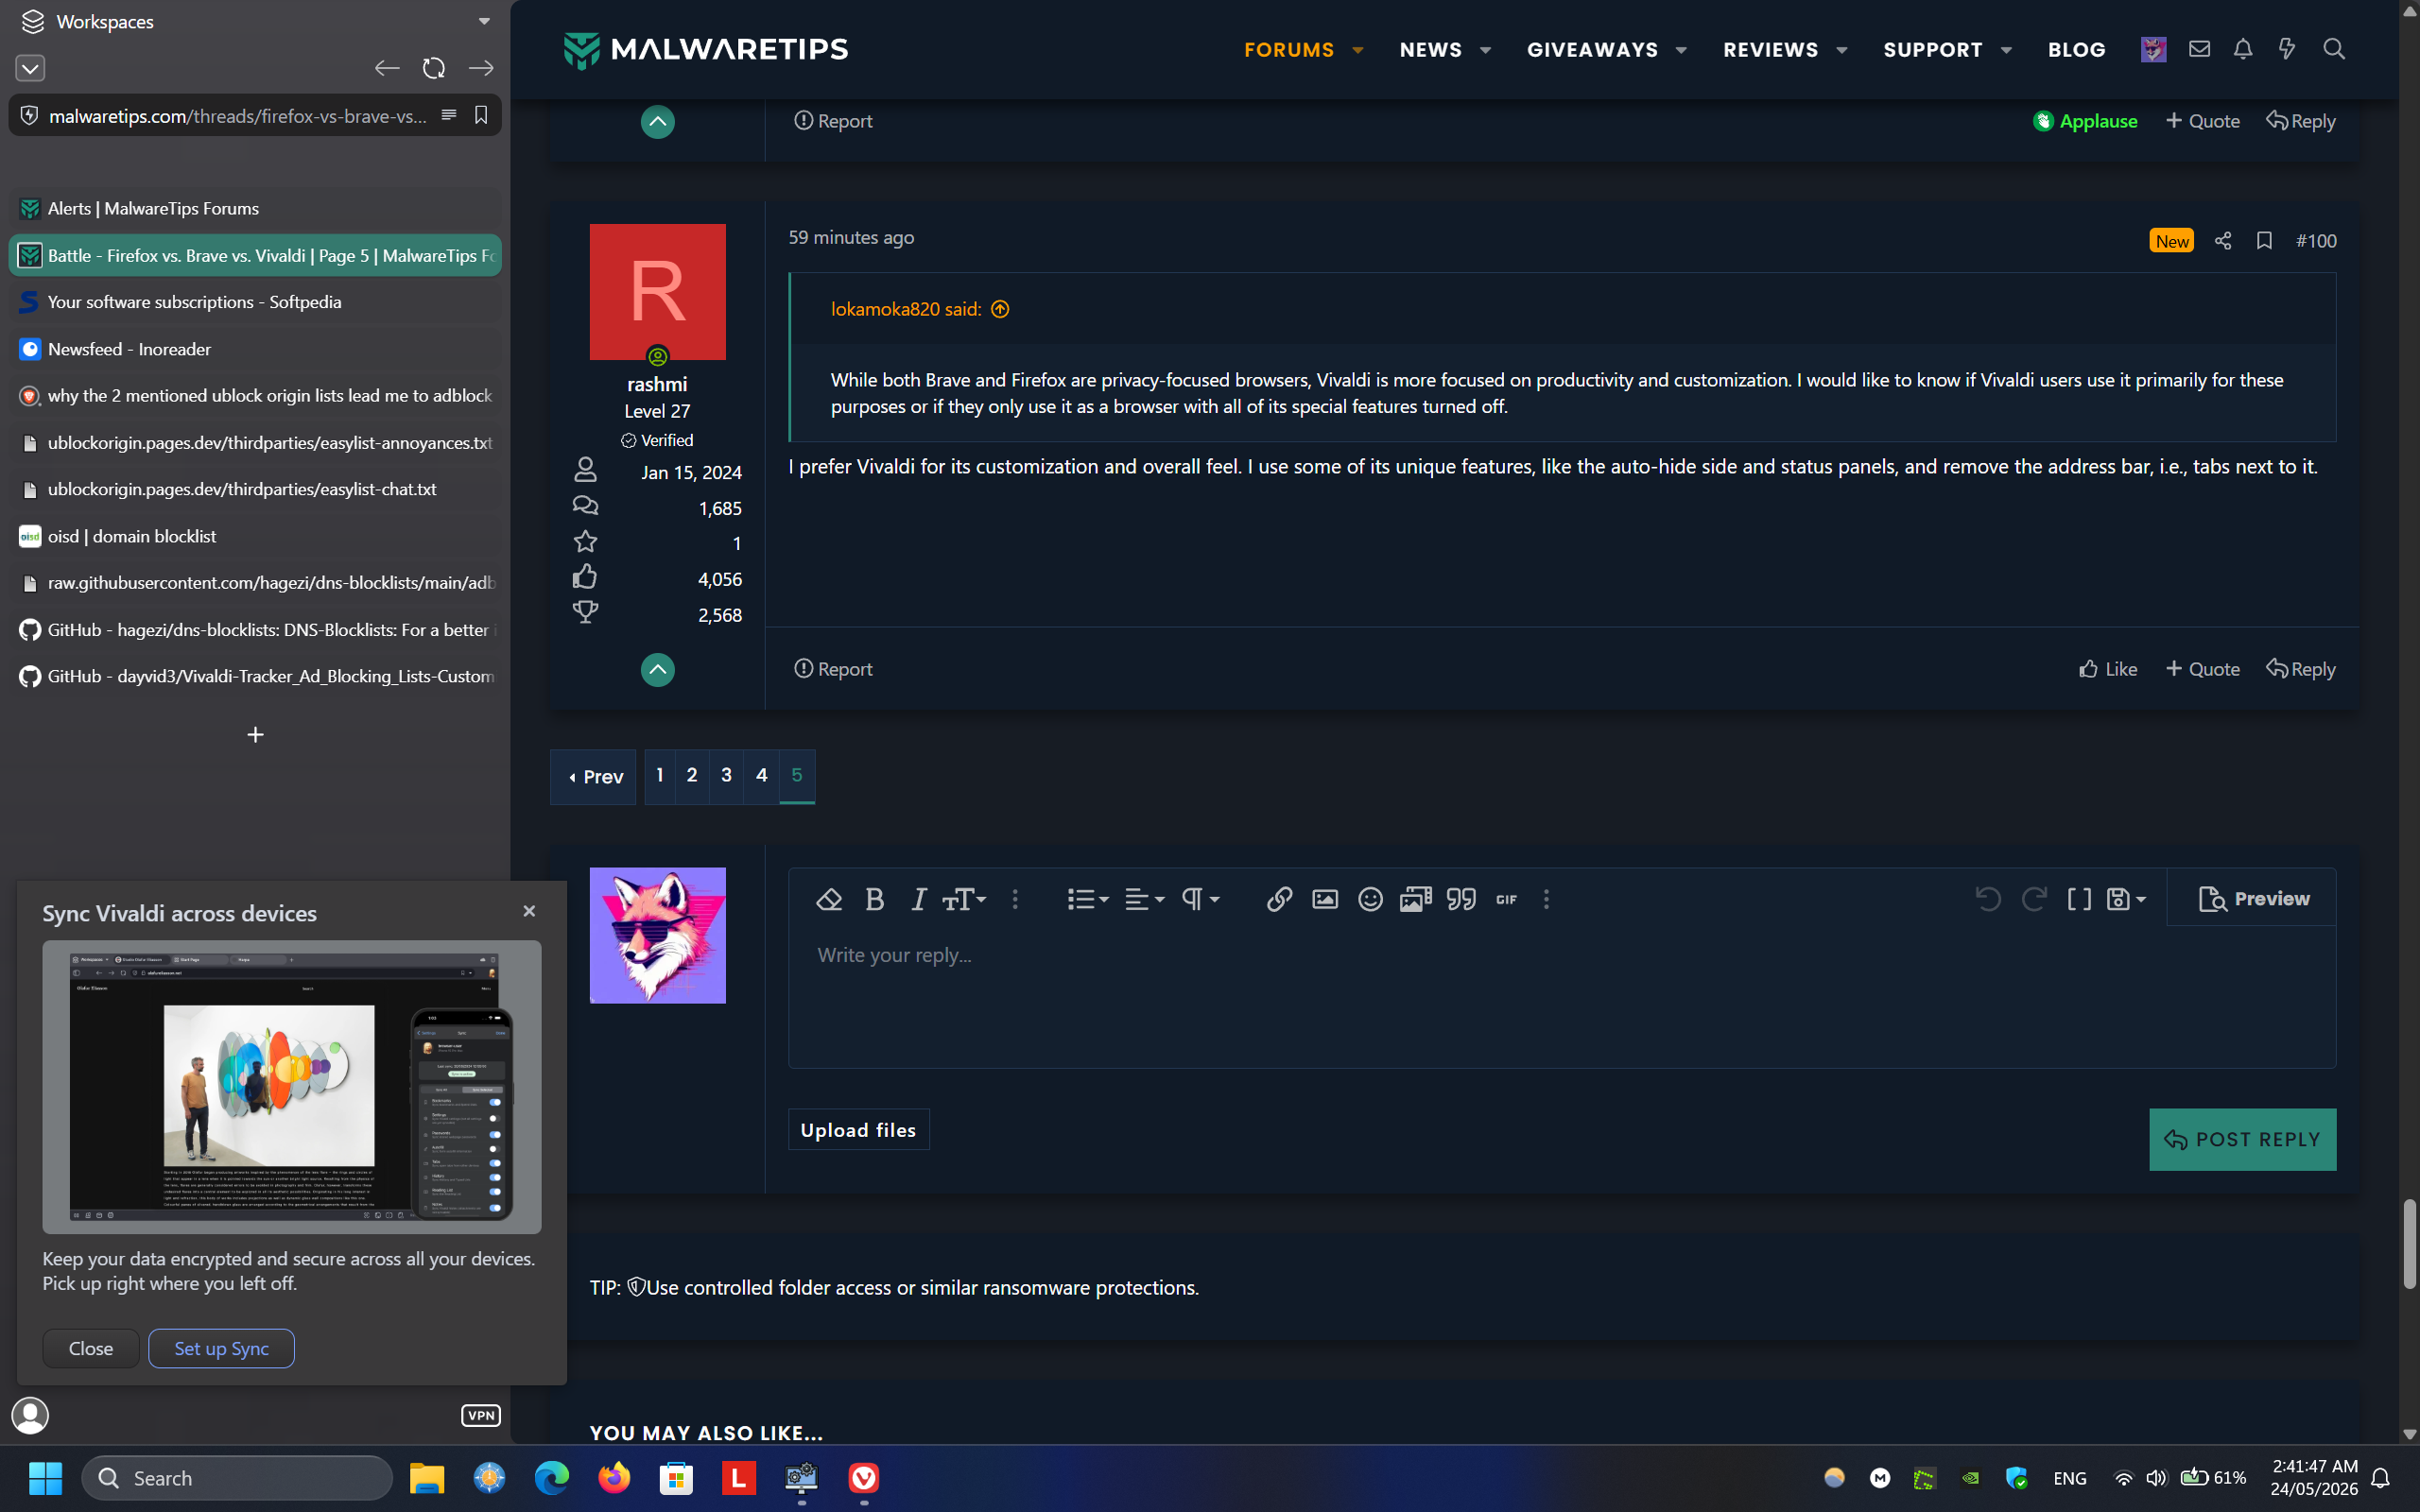Open the SUPPORT menu item
This screenshot has height=1512, width=2420.
coord(1933,50)
